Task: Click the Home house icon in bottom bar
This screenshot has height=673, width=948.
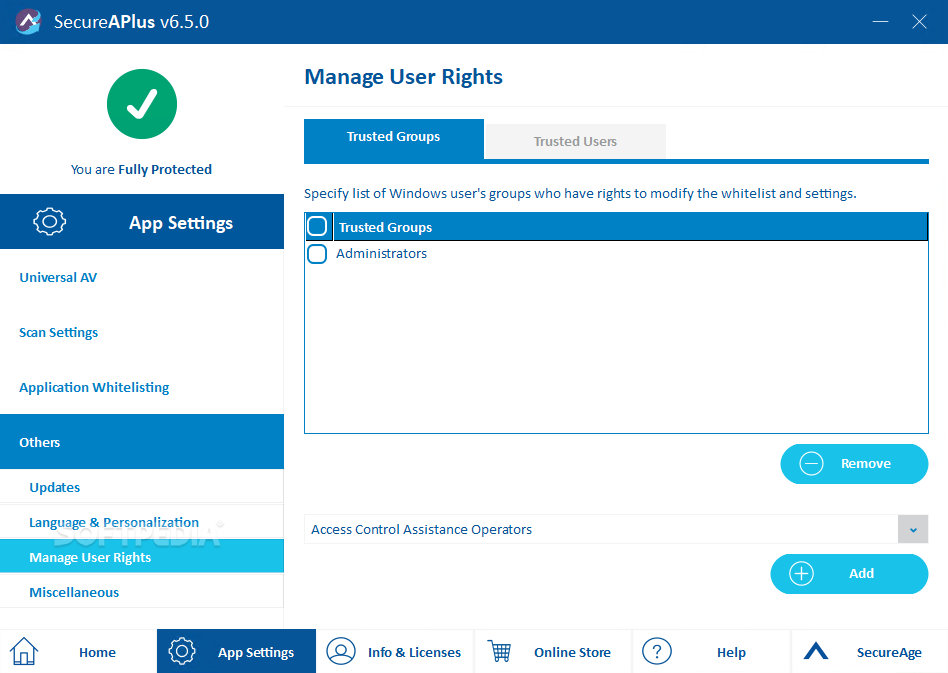Action: click(24, 651)
